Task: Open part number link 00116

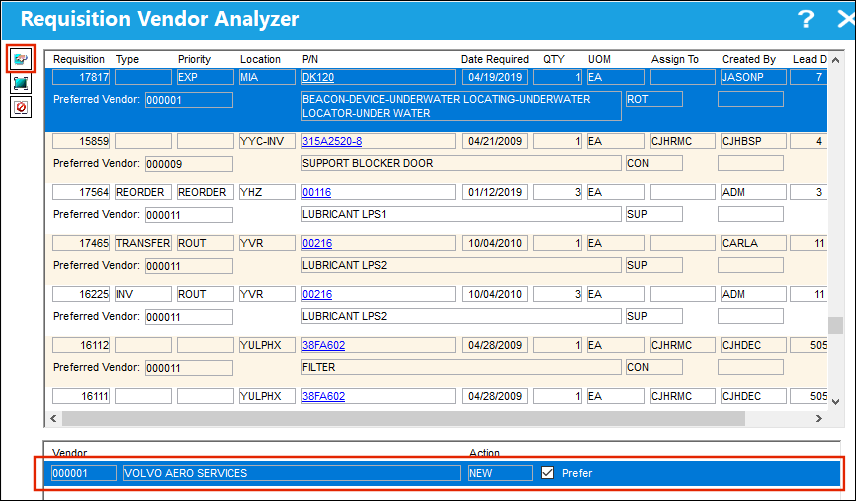Action: coord(317,192)
